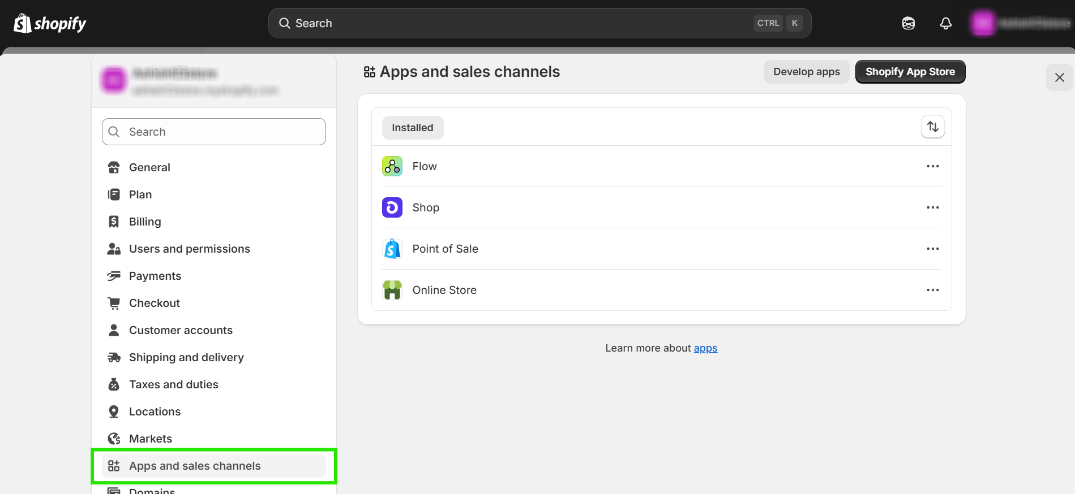Open the notifications bell
Image resolution: width=1075 pixels, height=494 pixels.
pos(945,23)
